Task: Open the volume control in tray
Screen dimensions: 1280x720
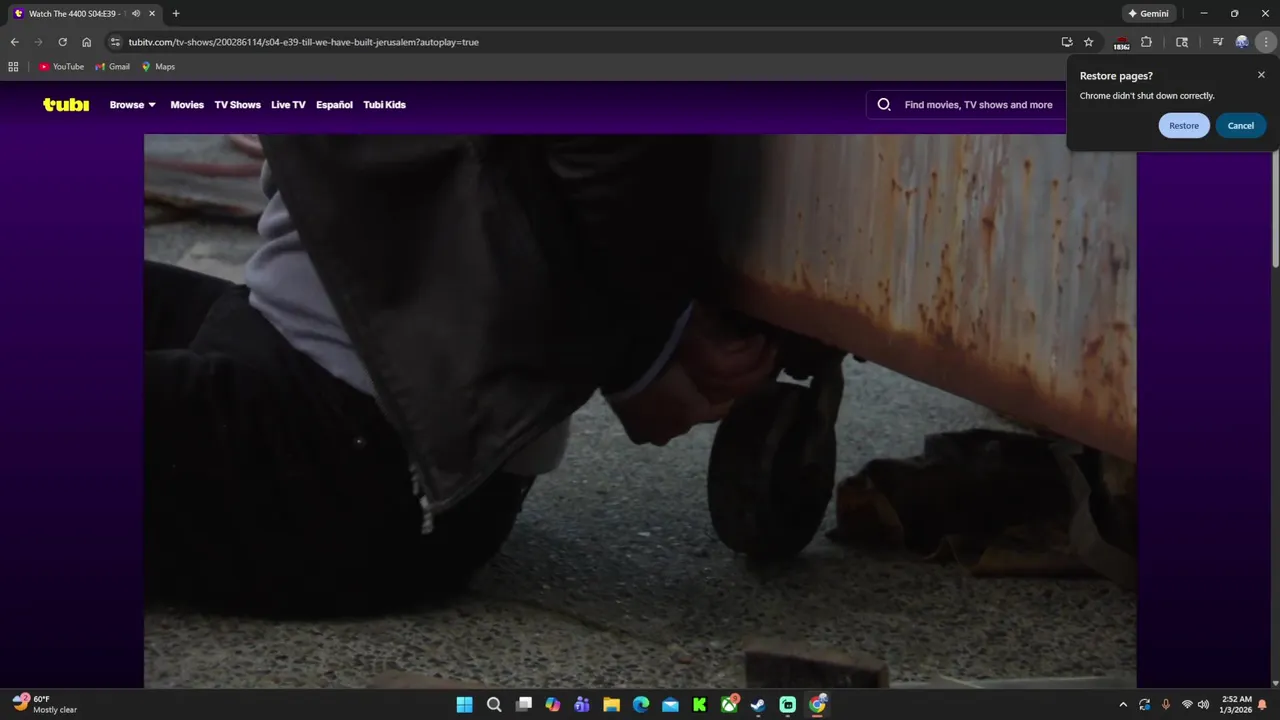Action: [x=1203, y=705]
